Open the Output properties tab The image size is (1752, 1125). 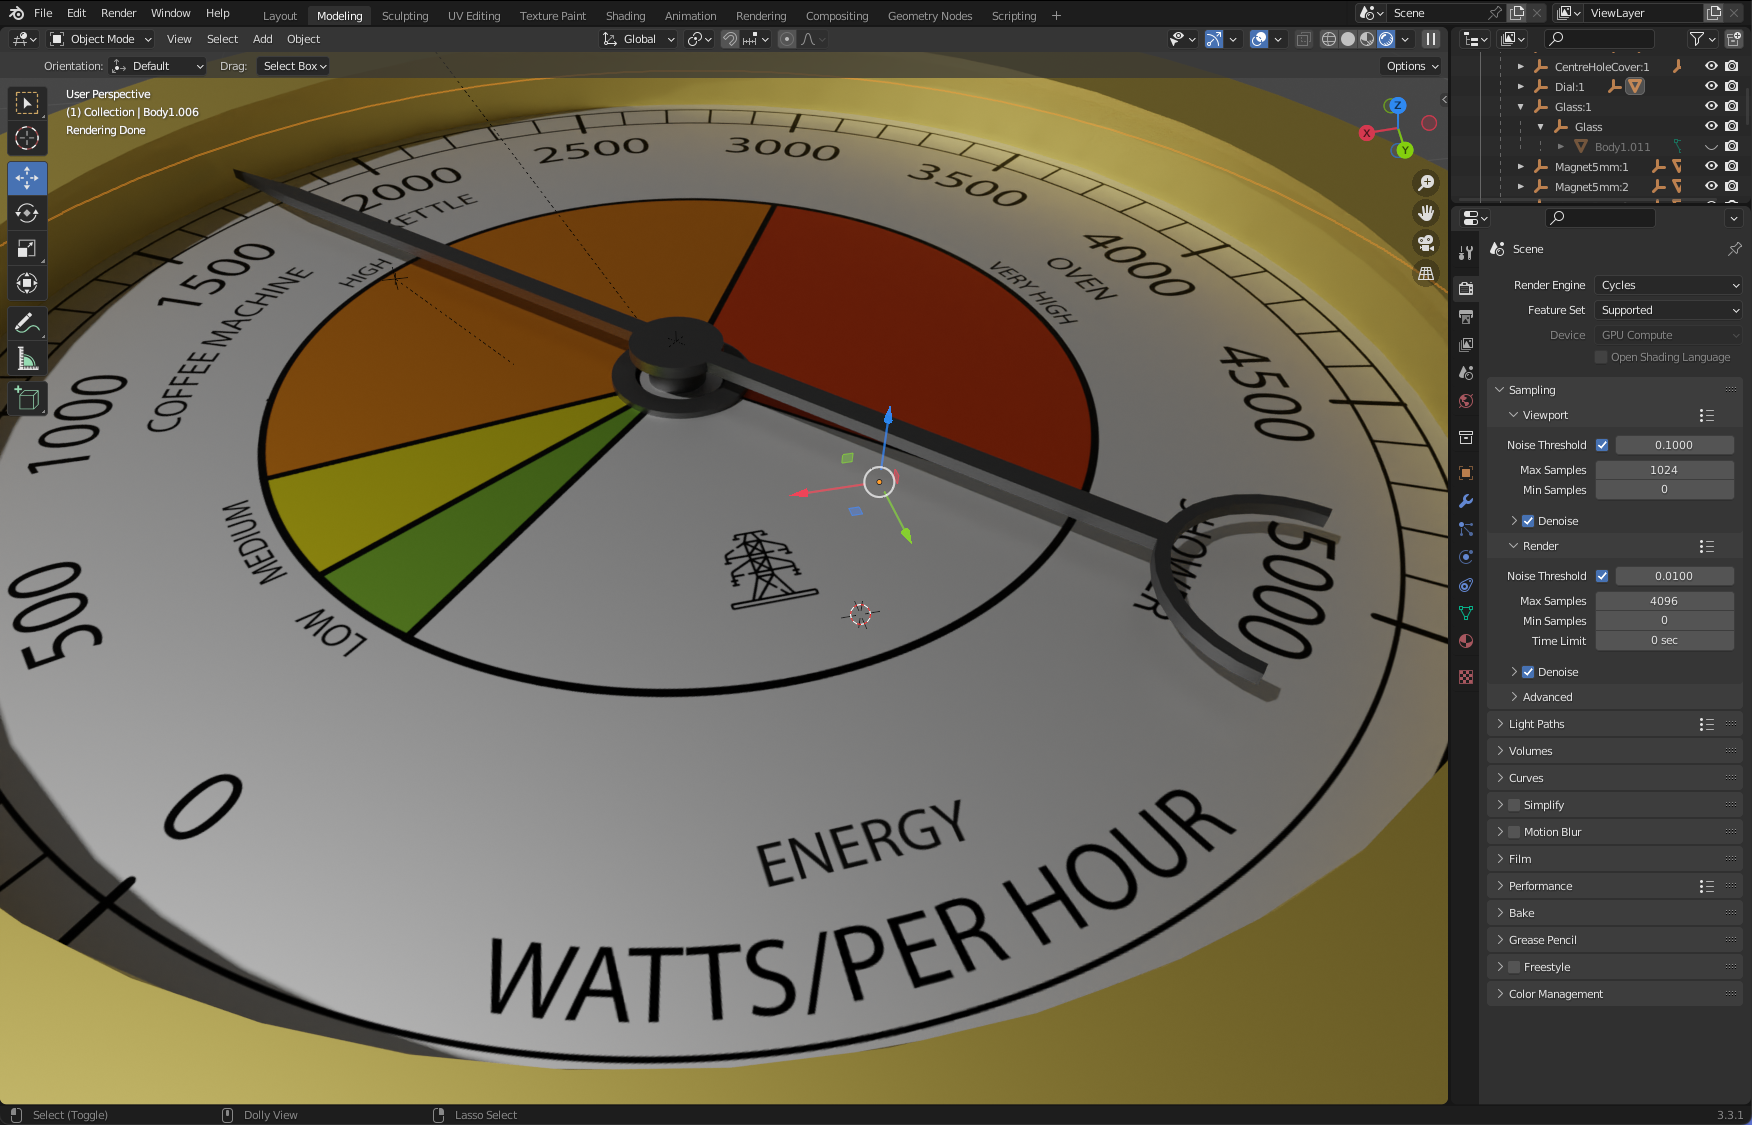pos(1466,316)
